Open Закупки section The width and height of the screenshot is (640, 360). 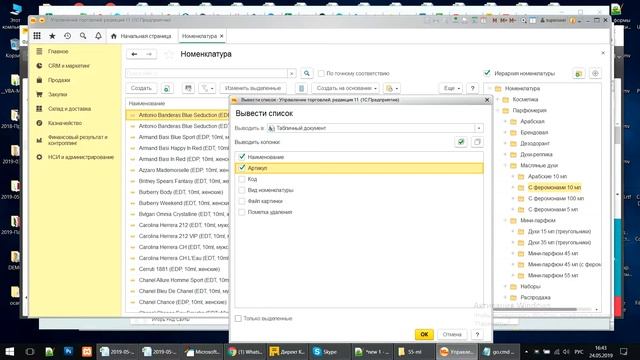coord(58,94)
